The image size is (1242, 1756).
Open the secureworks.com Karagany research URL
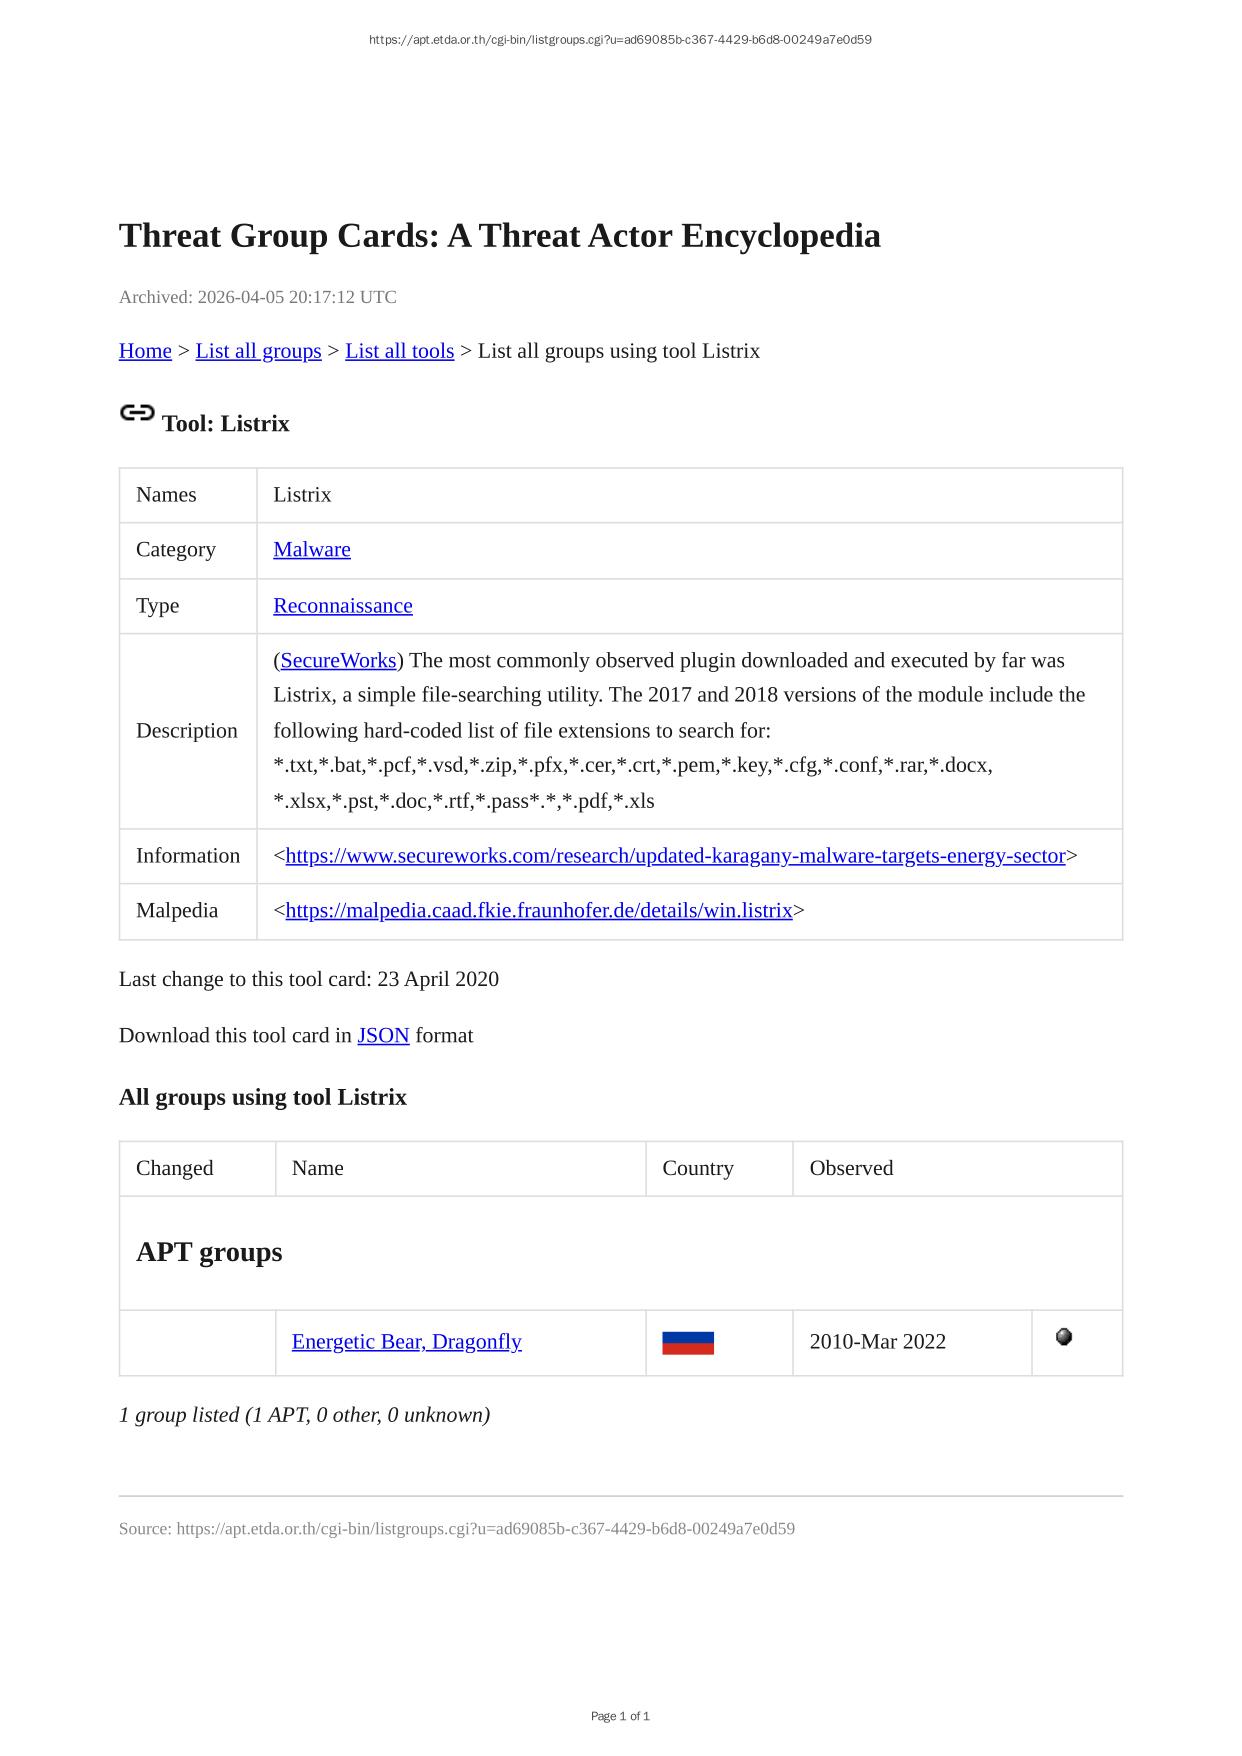pos(675,855)
